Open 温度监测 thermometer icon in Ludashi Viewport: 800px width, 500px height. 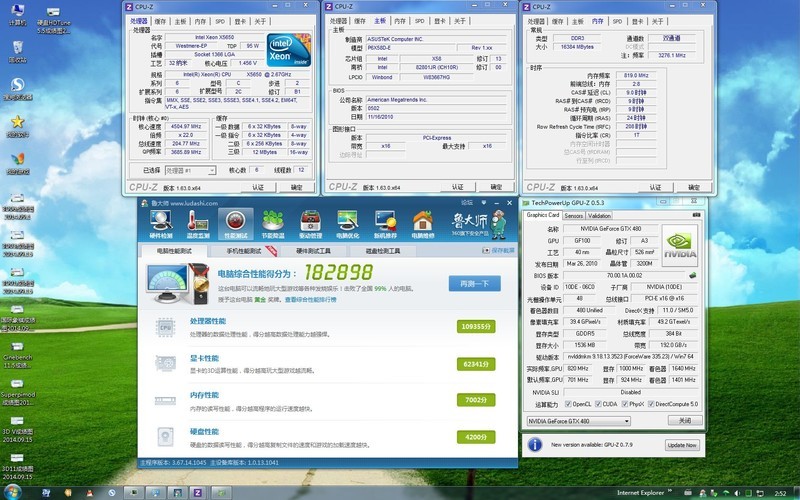(198, 224)
